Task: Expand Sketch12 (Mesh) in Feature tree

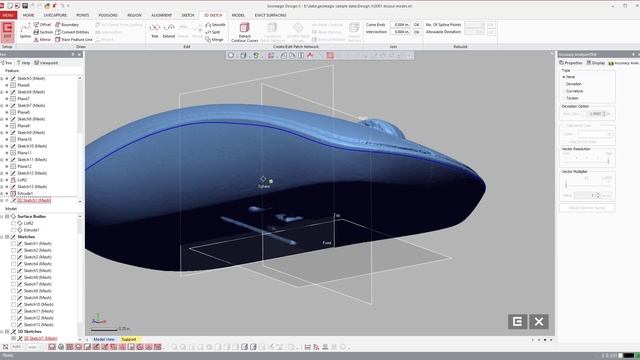Action: point(2,173)
